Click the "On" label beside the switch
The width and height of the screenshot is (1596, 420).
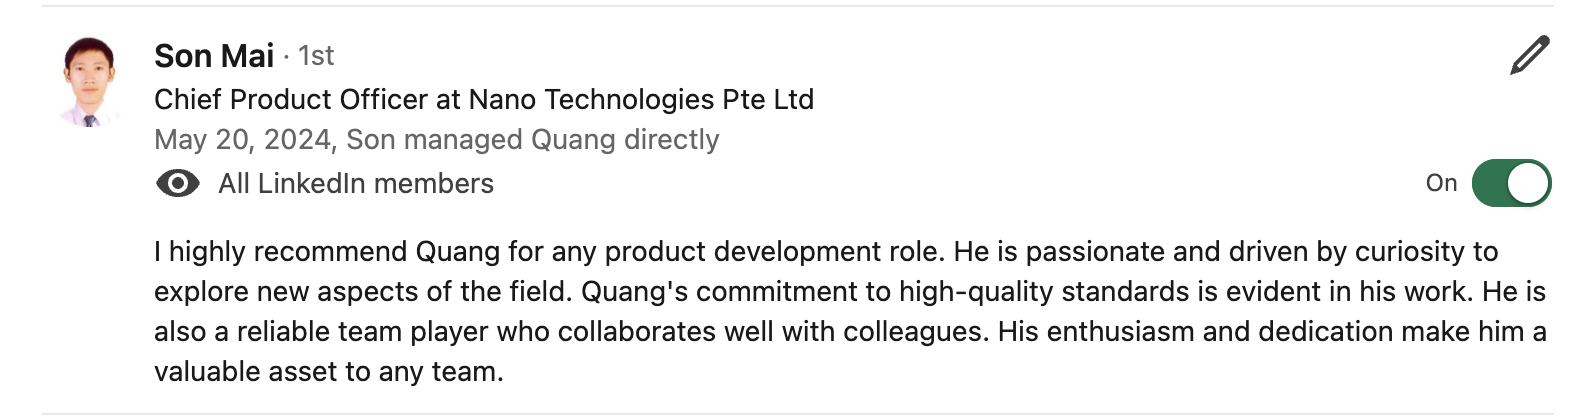click(1441, 183)
